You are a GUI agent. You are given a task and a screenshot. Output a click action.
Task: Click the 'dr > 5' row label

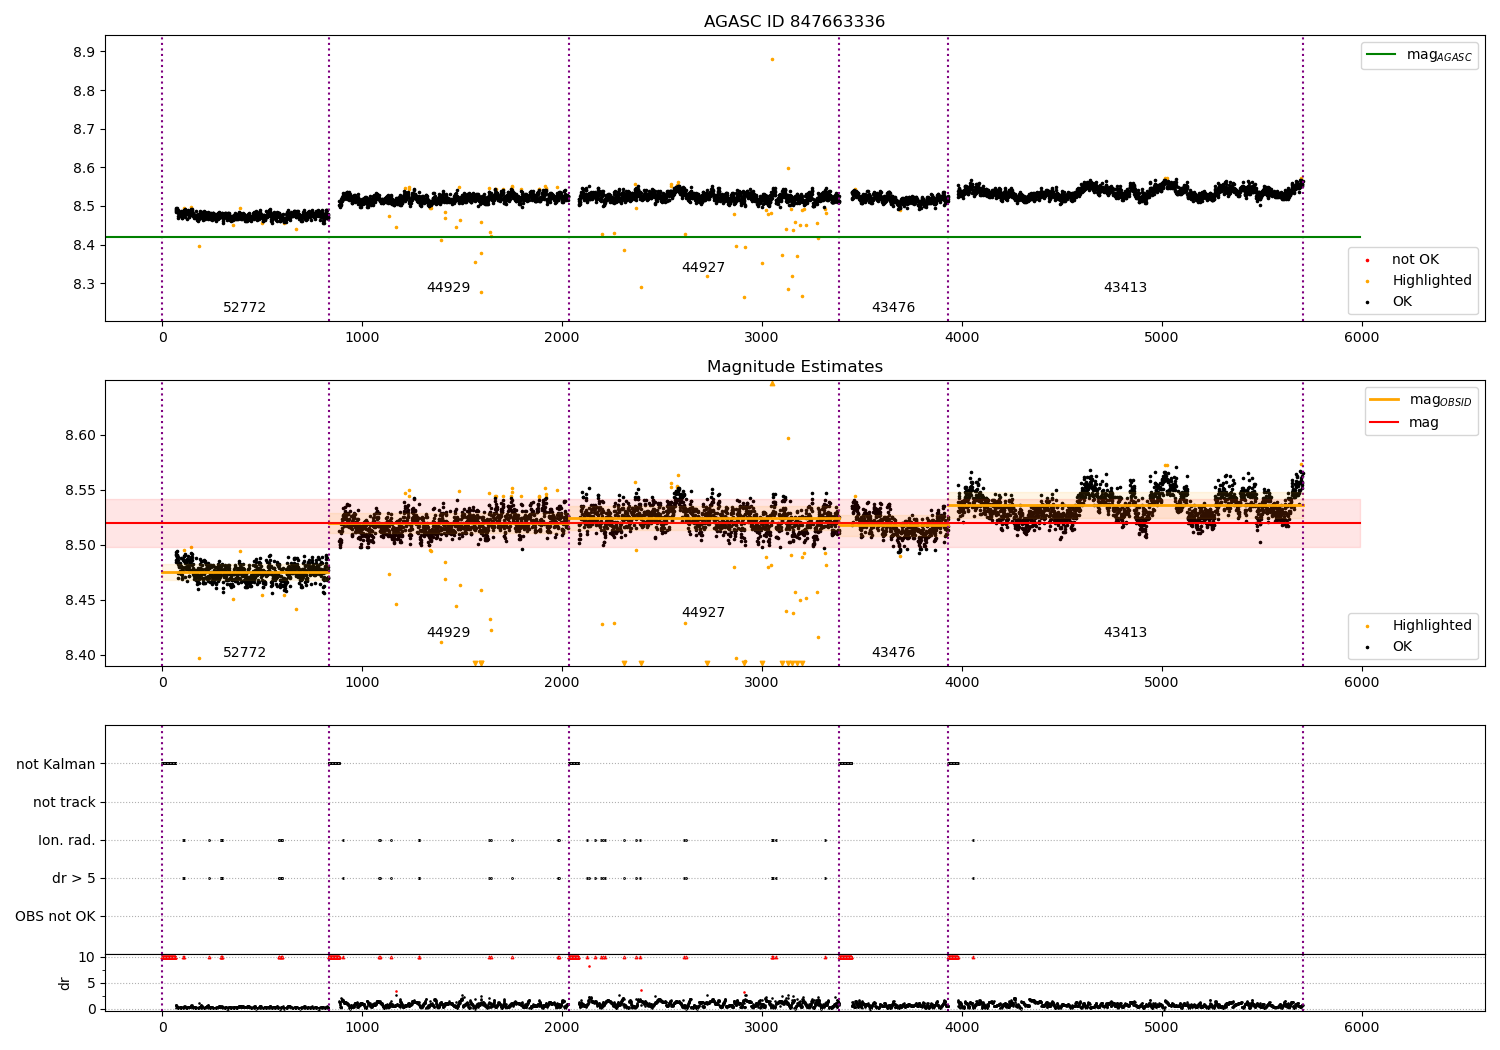coord(74,878)
